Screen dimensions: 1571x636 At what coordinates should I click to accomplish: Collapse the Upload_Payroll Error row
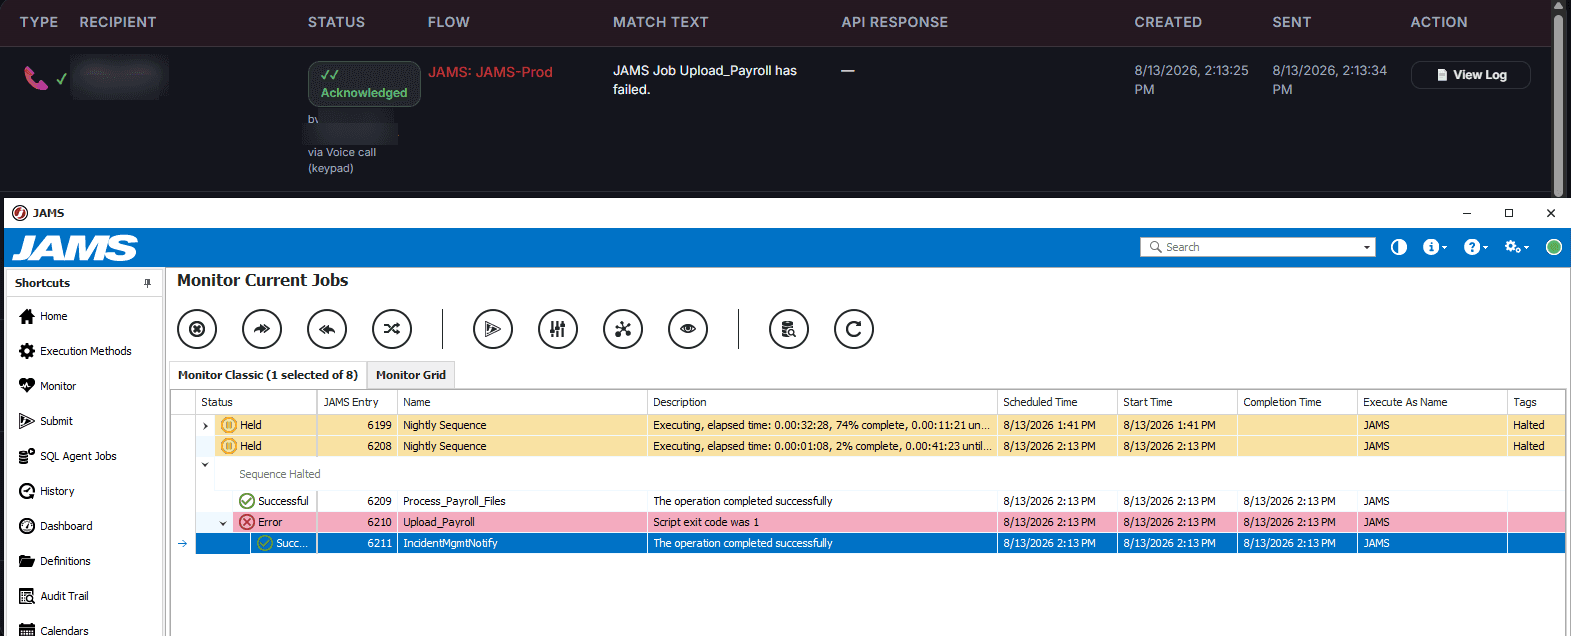coord(223,523)
